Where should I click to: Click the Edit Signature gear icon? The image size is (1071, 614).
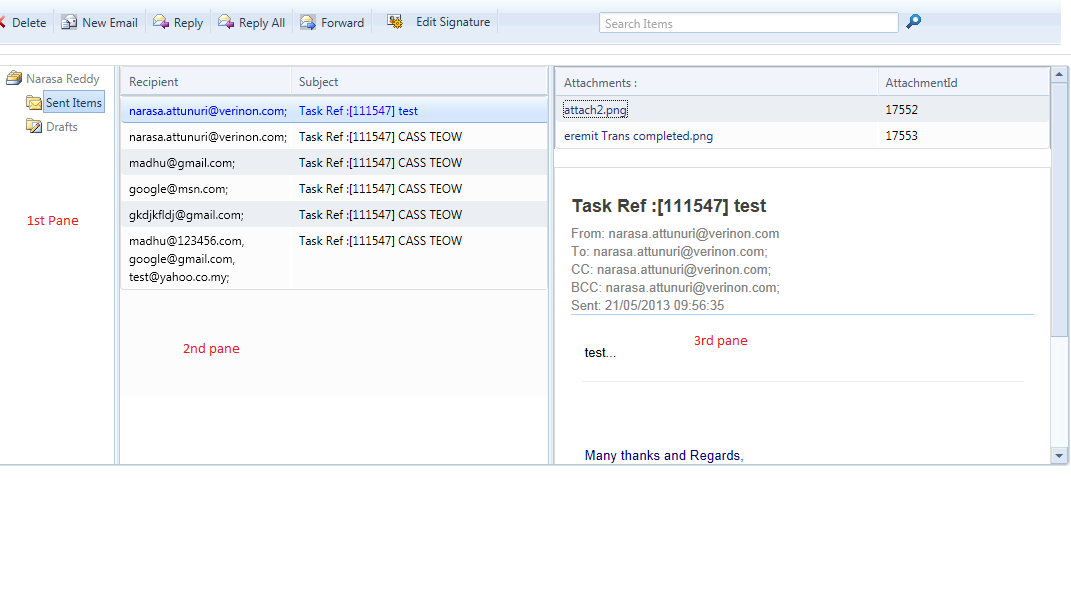(x=395, y=22)
